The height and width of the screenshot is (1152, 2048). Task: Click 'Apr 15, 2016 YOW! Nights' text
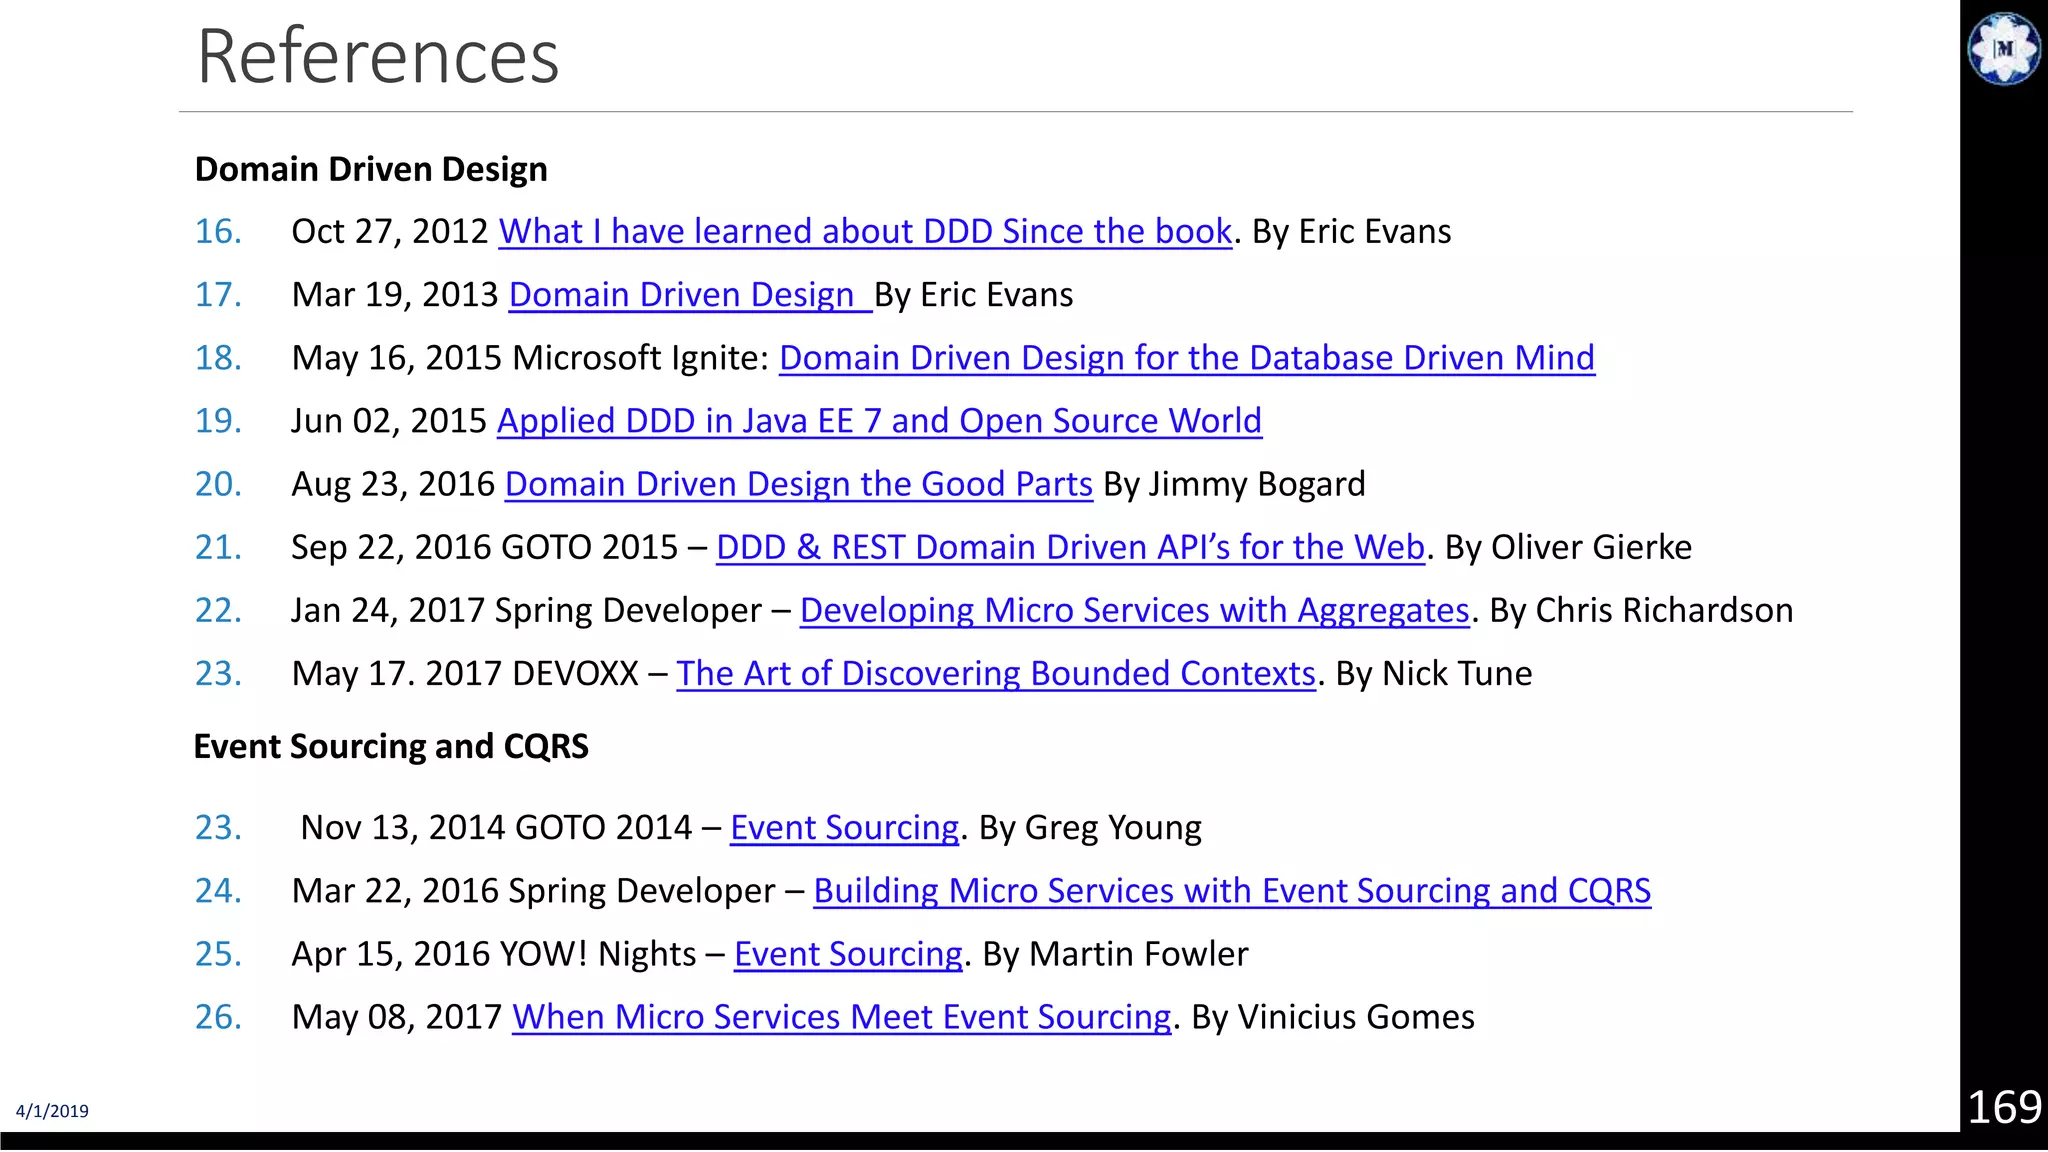coord(494,954)
